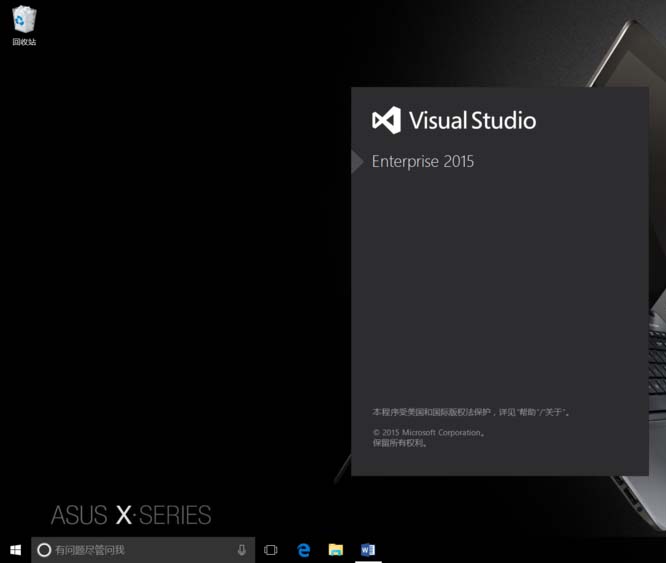Click the 回收站 label under the desktop icon

(24, 42)
